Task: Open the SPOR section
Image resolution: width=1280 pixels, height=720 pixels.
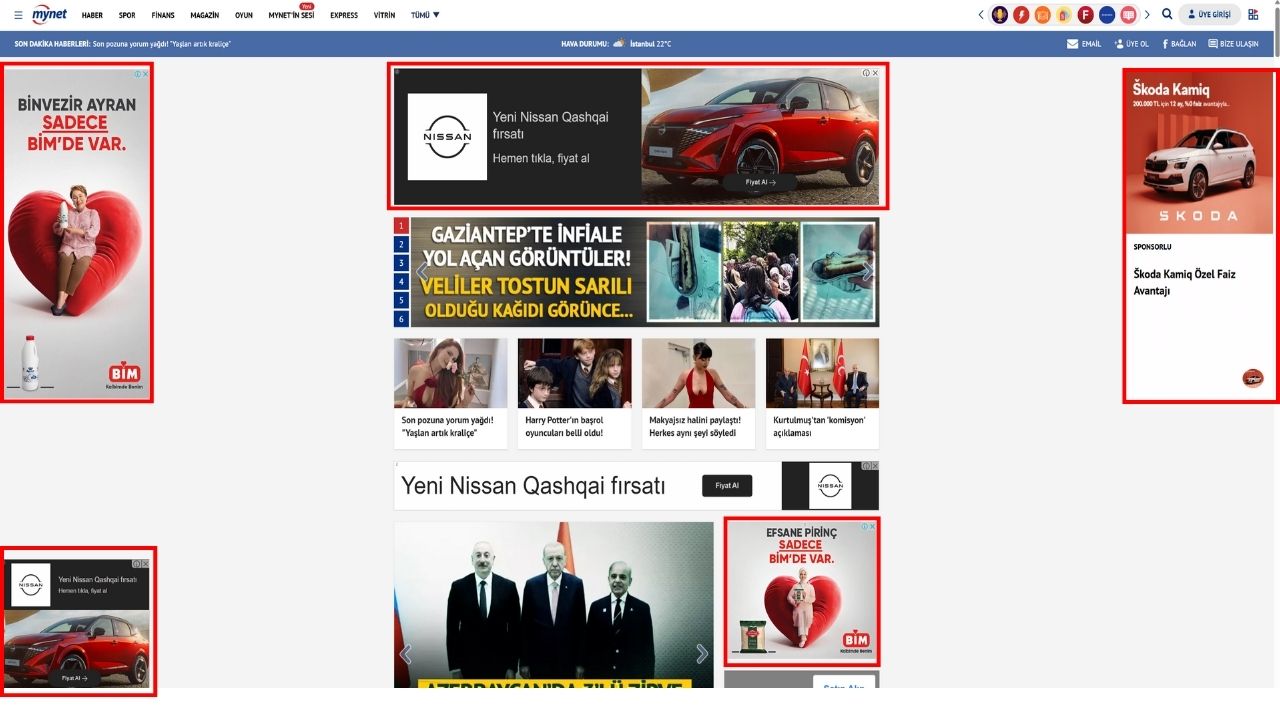Action: pyautogui.click(x=127, y=15)
